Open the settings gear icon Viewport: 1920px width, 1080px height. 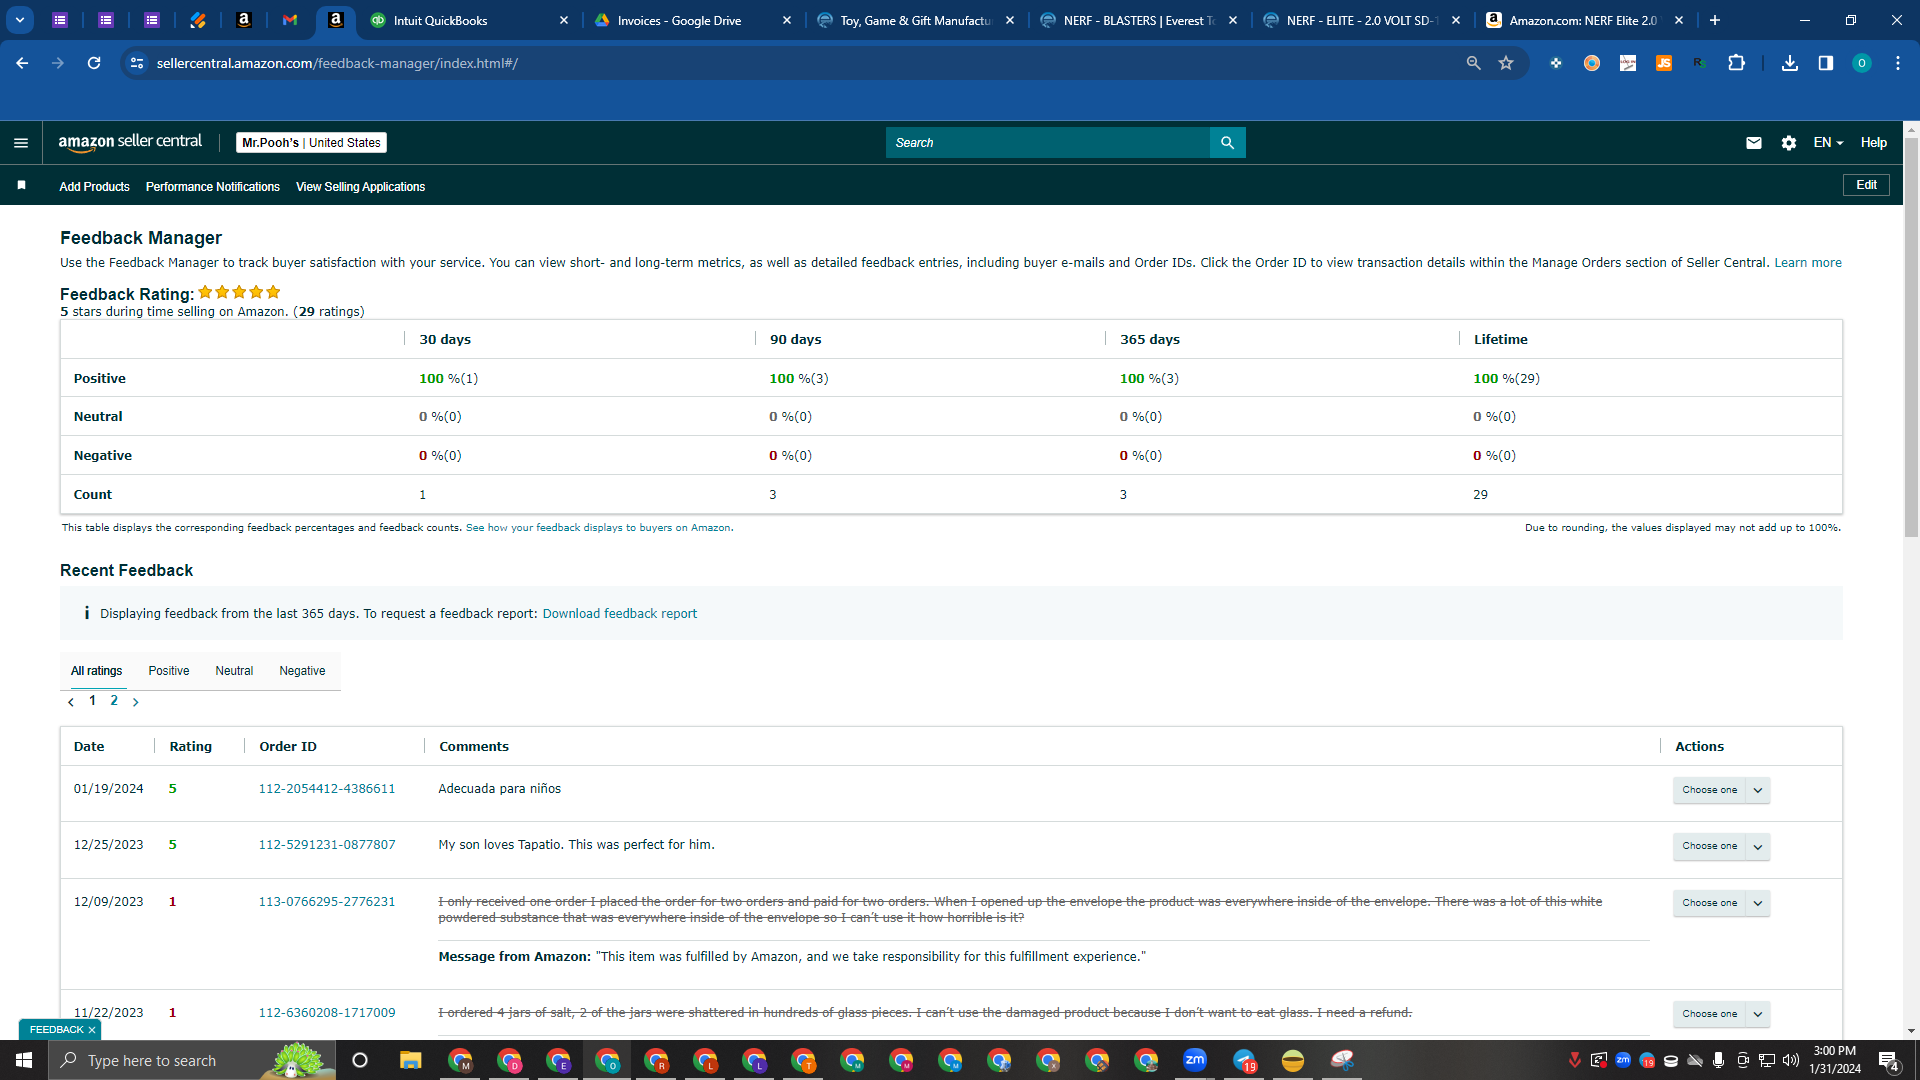[1789, 143]
